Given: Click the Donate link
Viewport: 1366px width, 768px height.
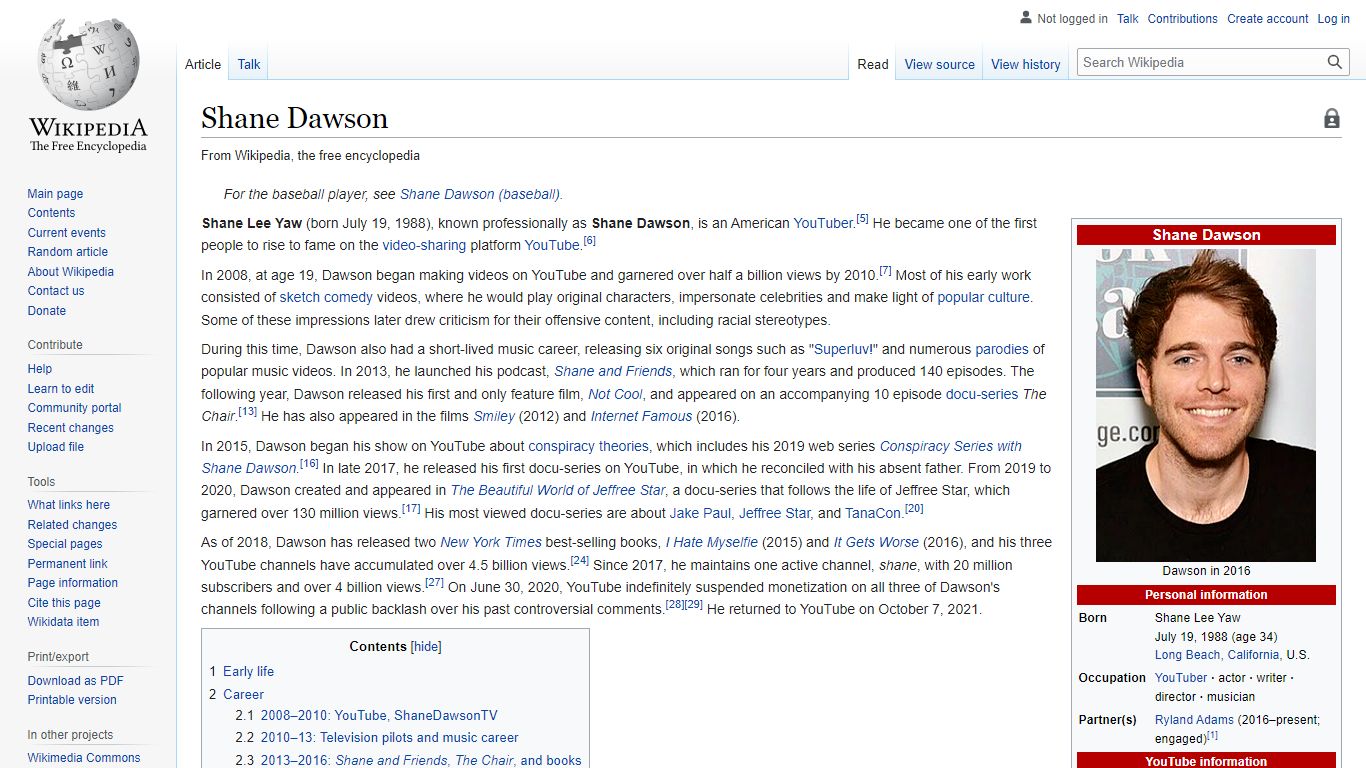Looking at the screenshot, I should pyautogui.click(x=46, y=311).
